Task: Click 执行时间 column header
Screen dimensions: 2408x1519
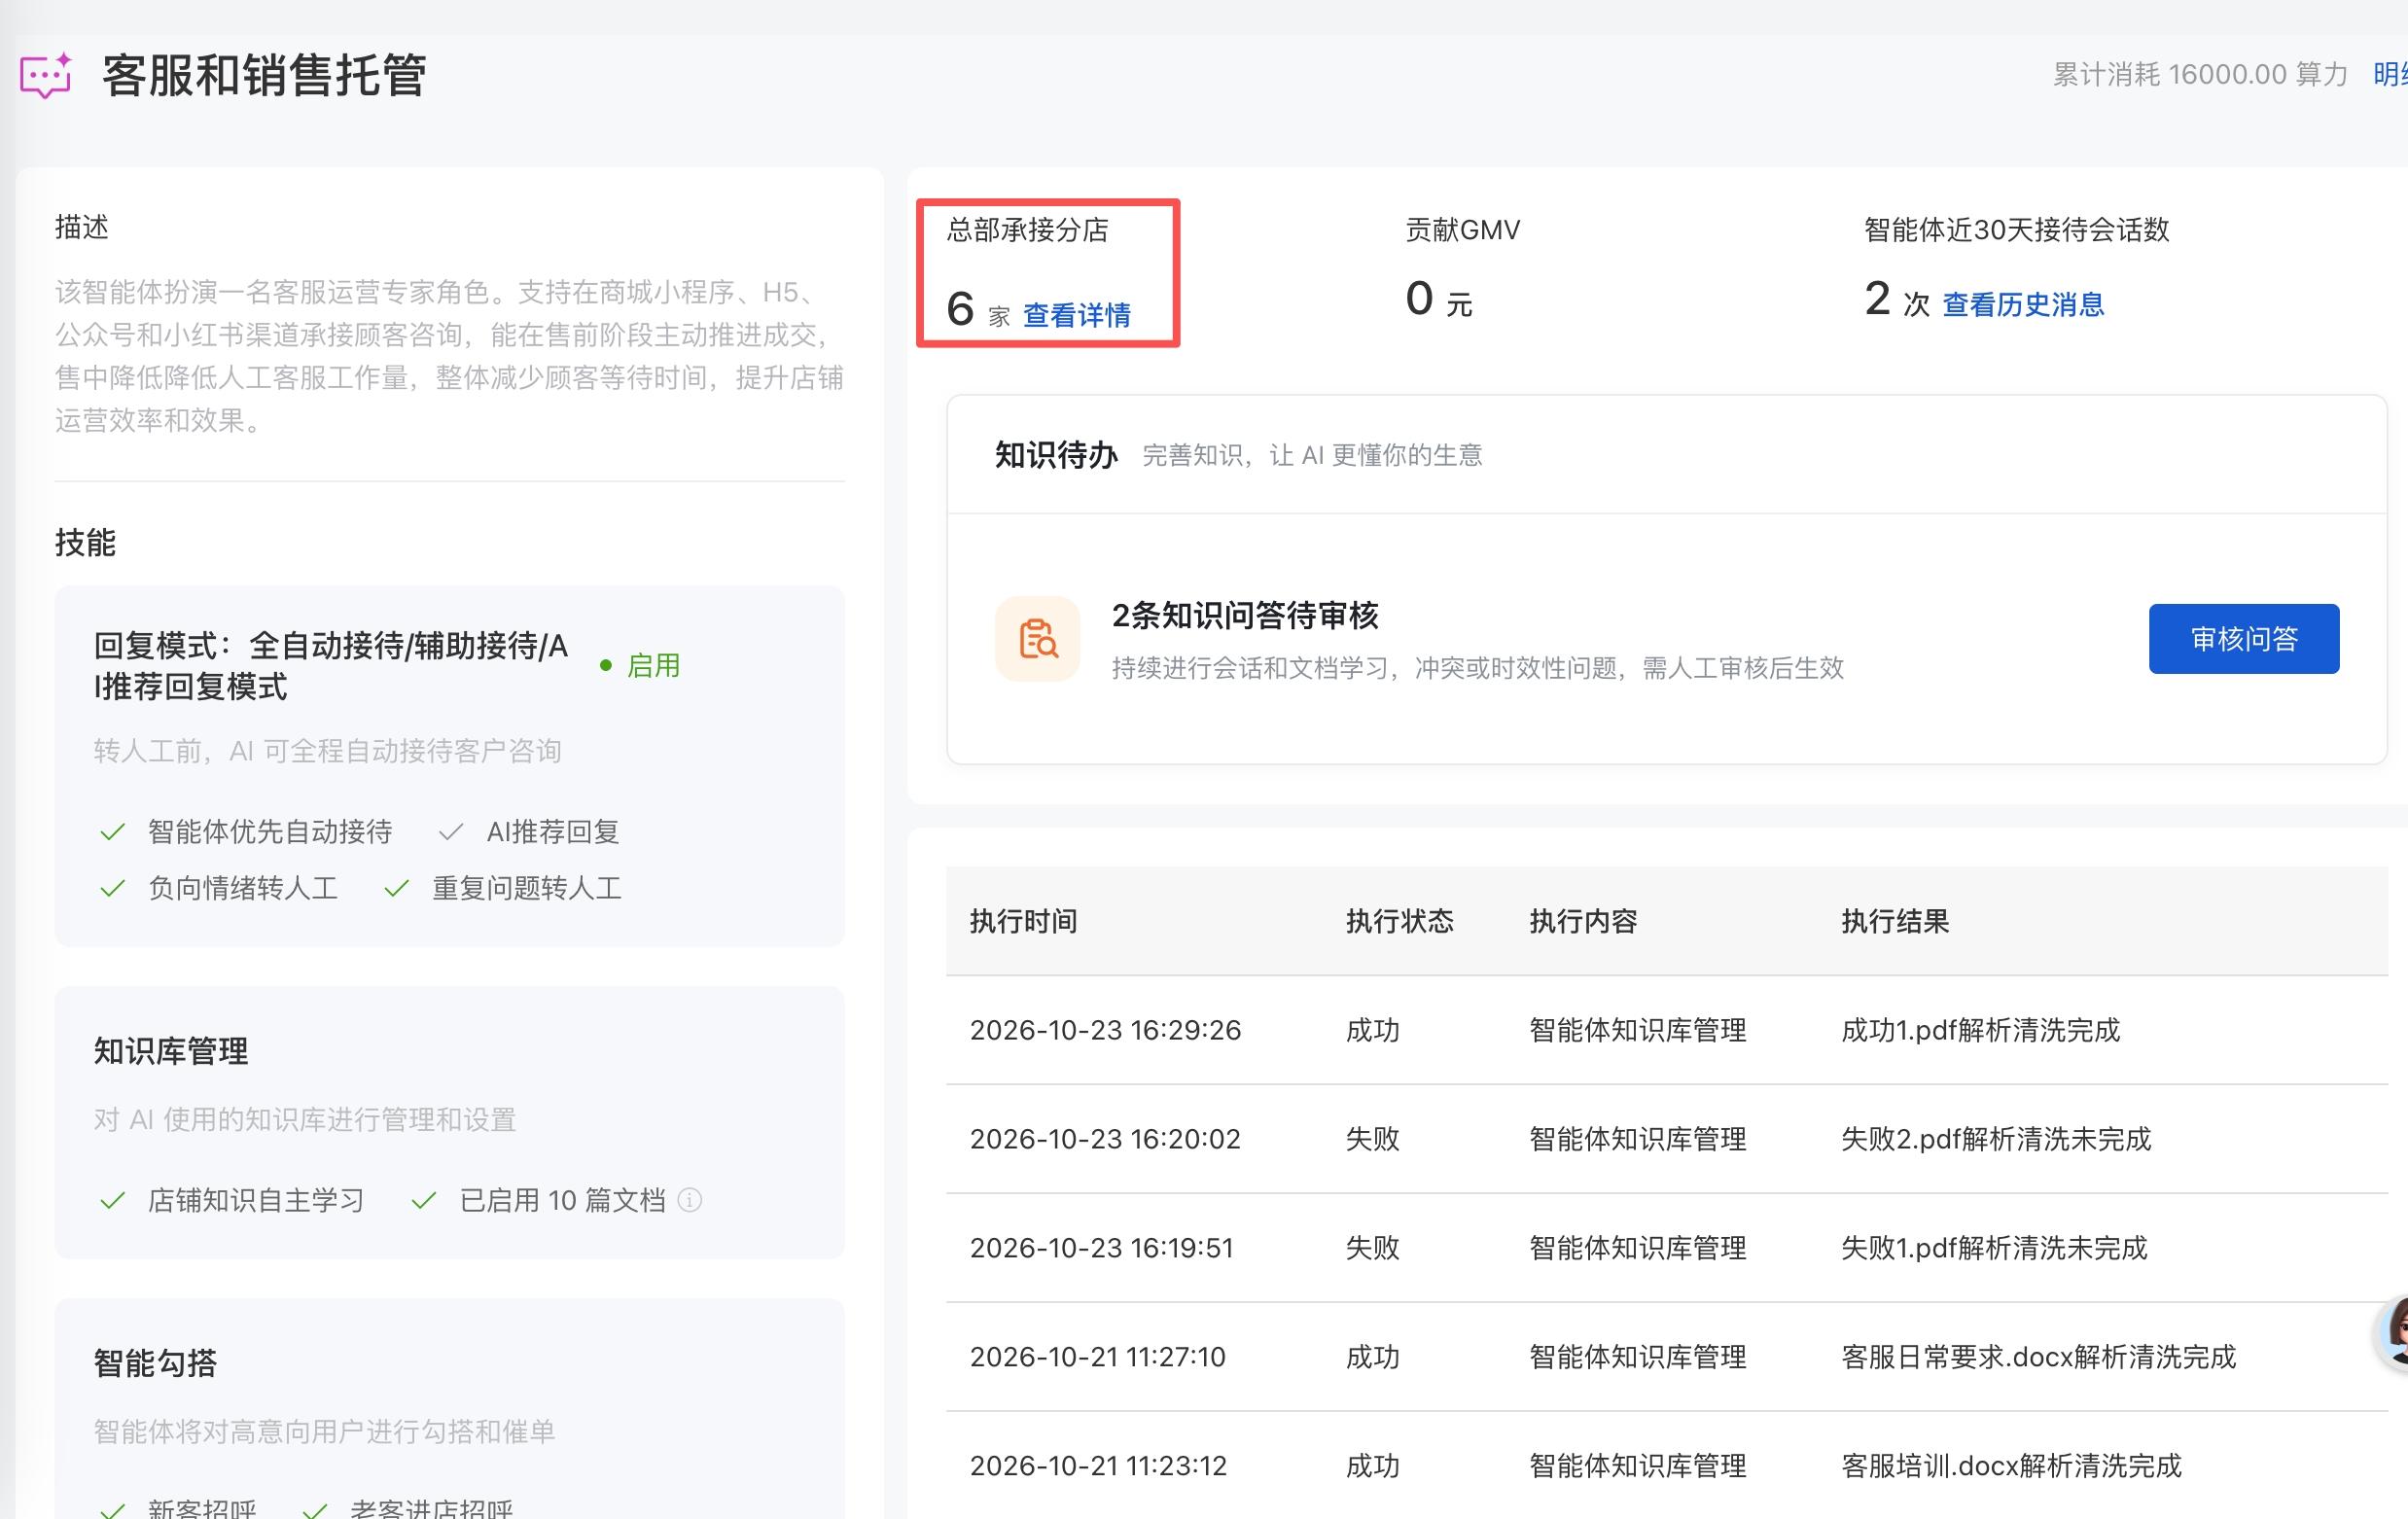Action: 1023,921
